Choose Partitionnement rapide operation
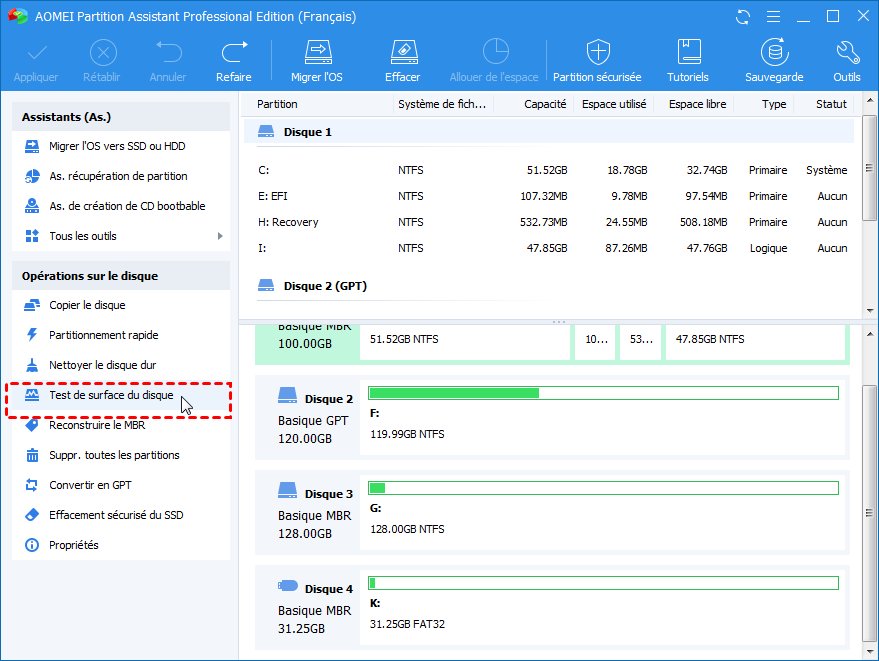 tap(121, 335)
